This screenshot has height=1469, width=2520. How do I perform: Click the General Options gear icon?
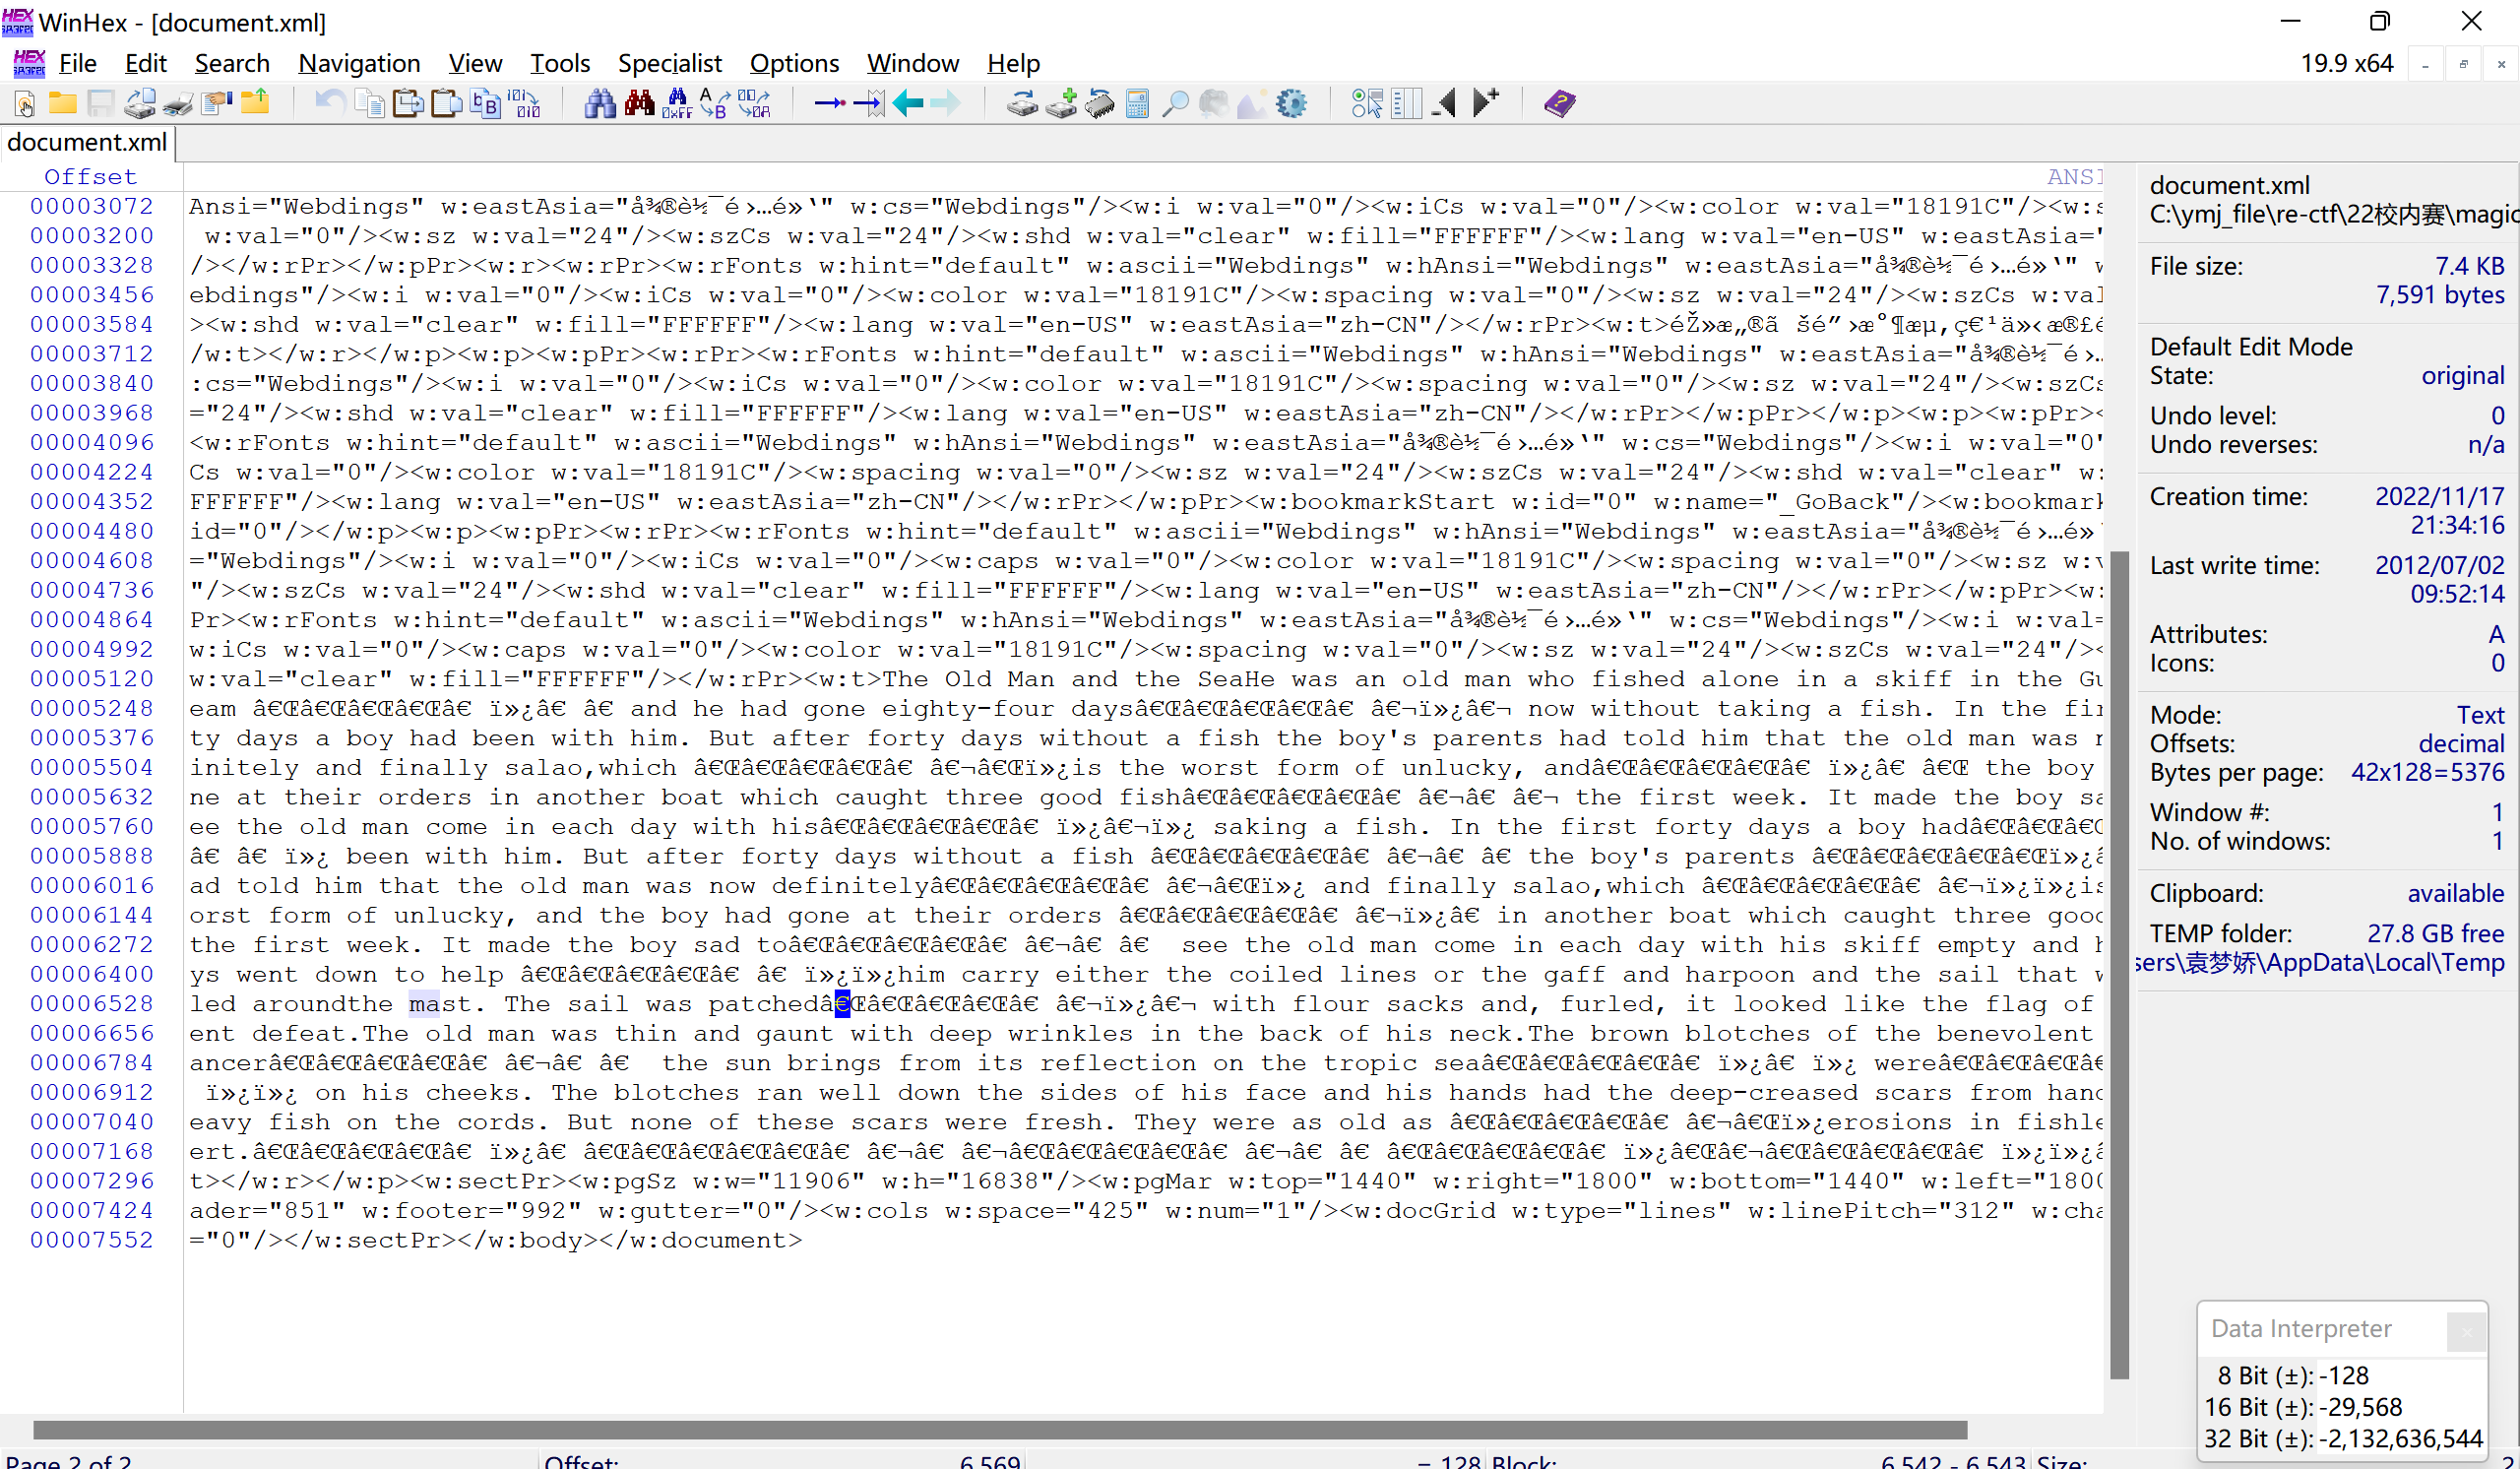[x=1292, y=103]
